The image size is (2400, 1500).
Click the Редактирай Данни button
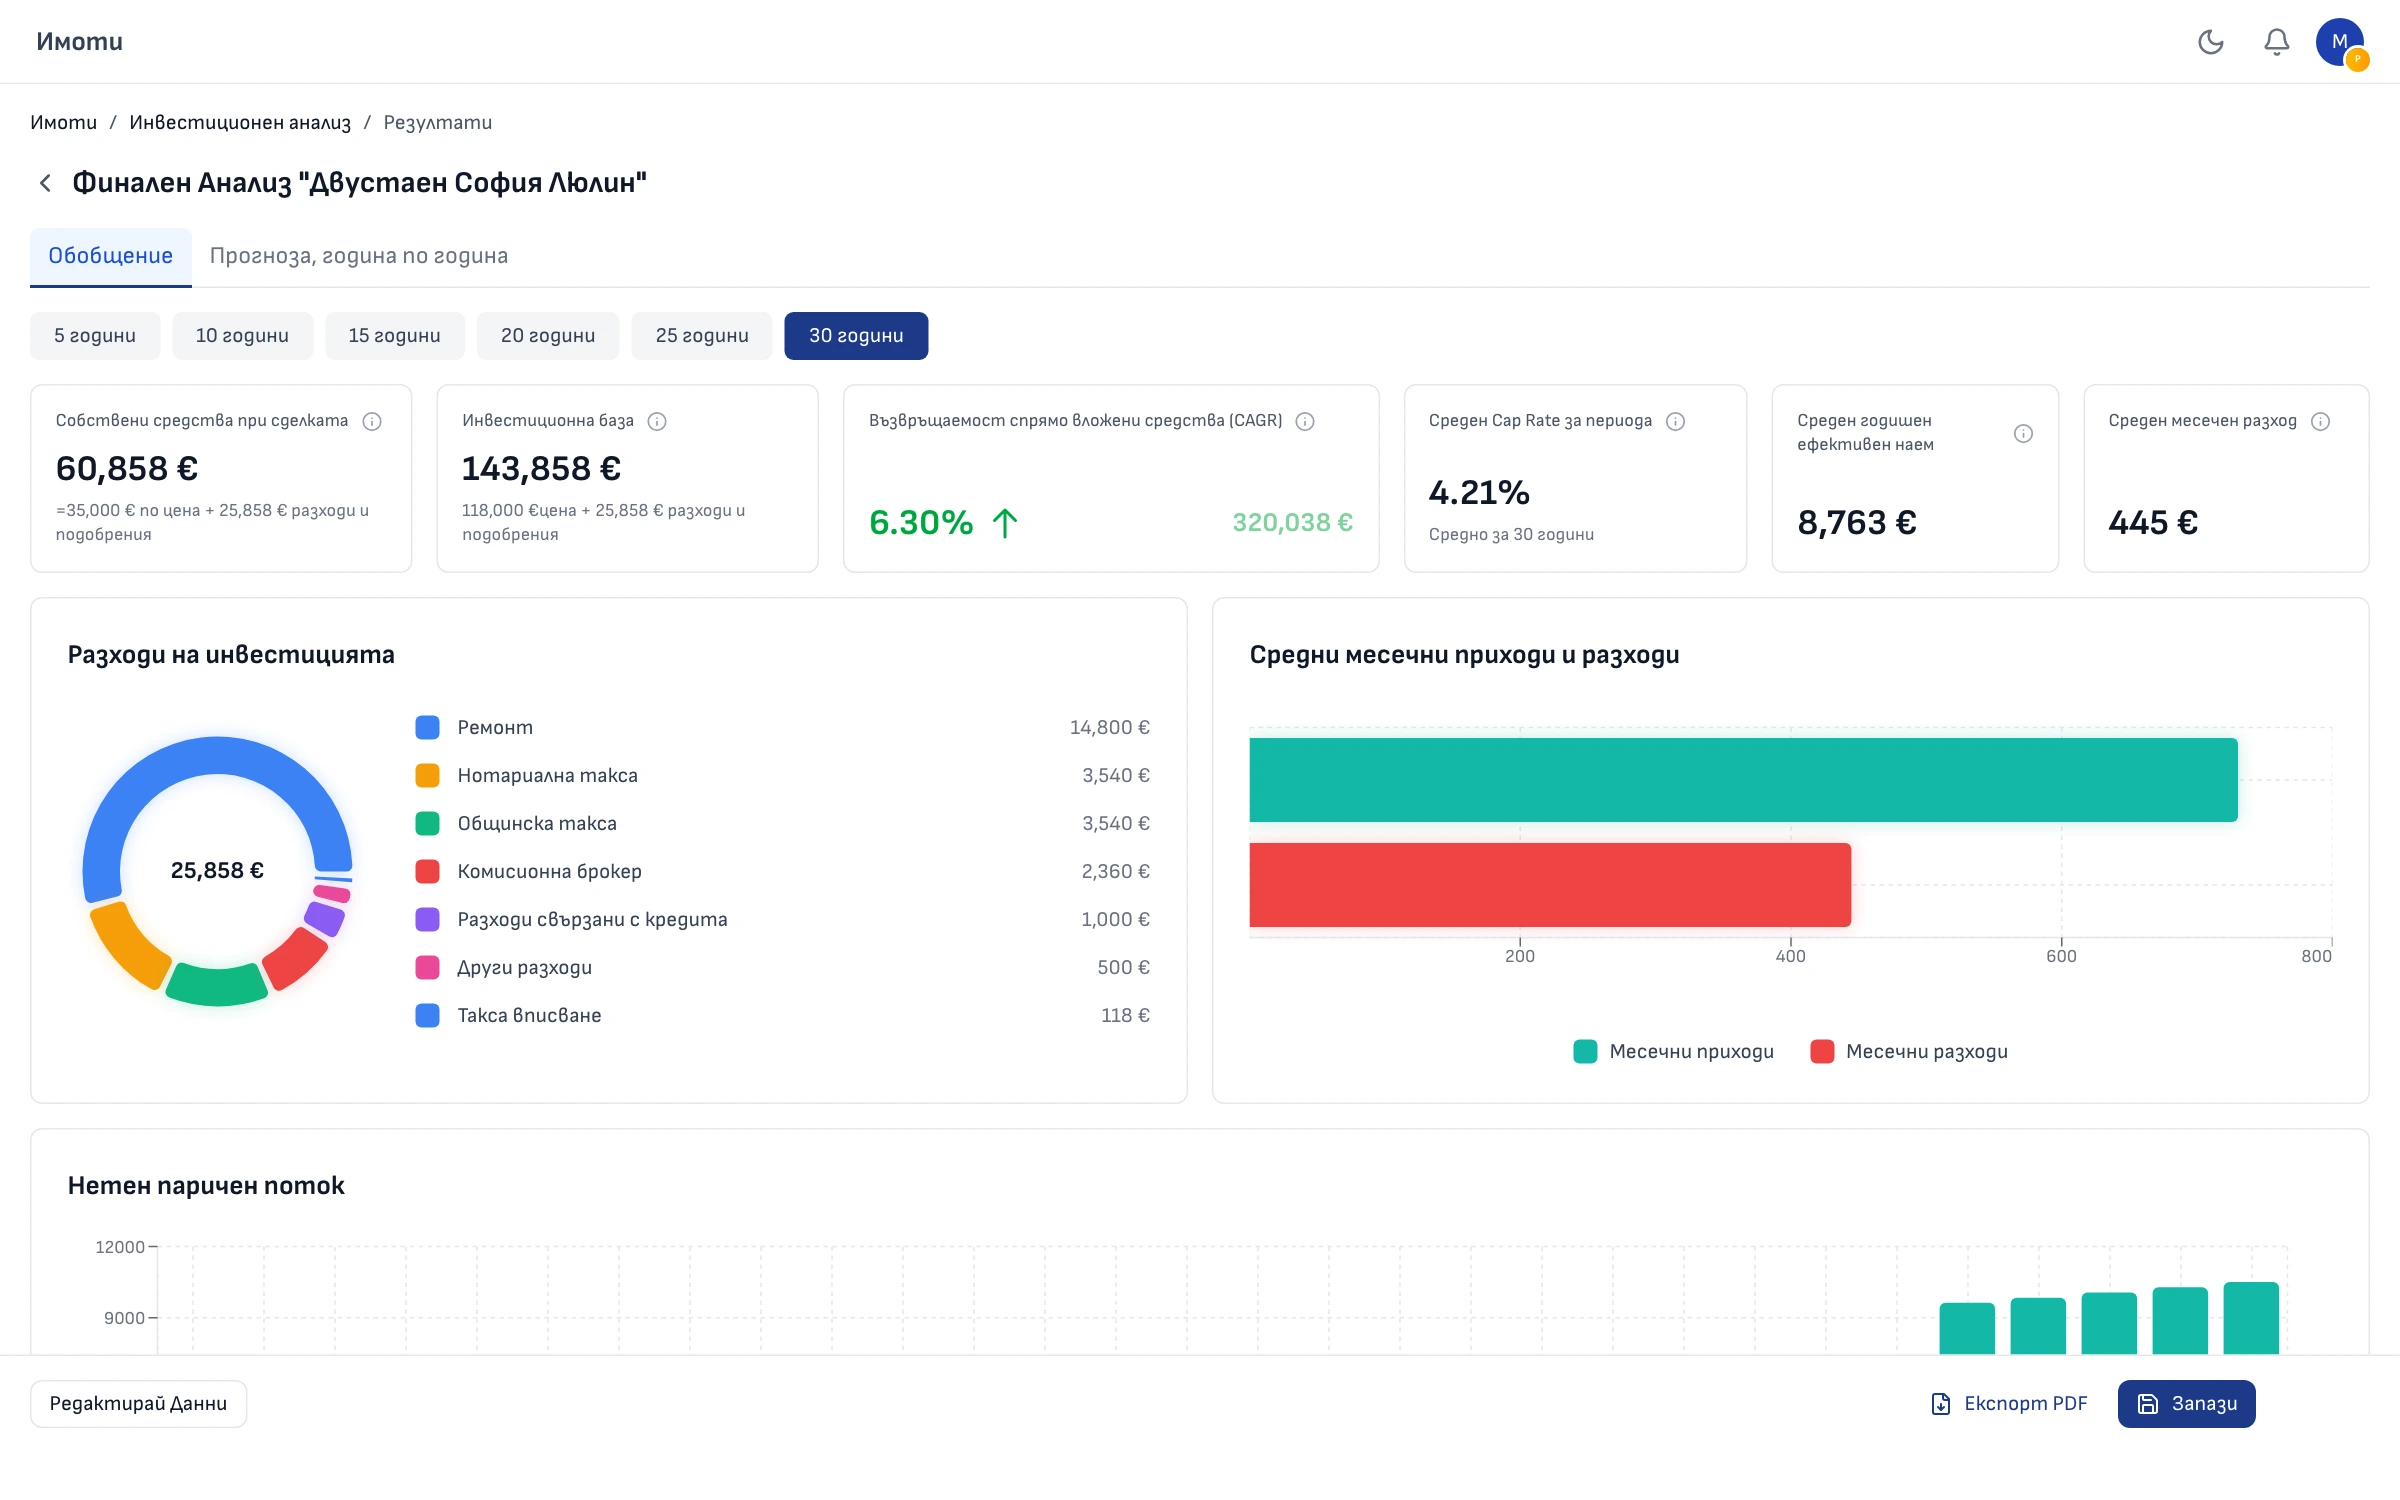139,1404
